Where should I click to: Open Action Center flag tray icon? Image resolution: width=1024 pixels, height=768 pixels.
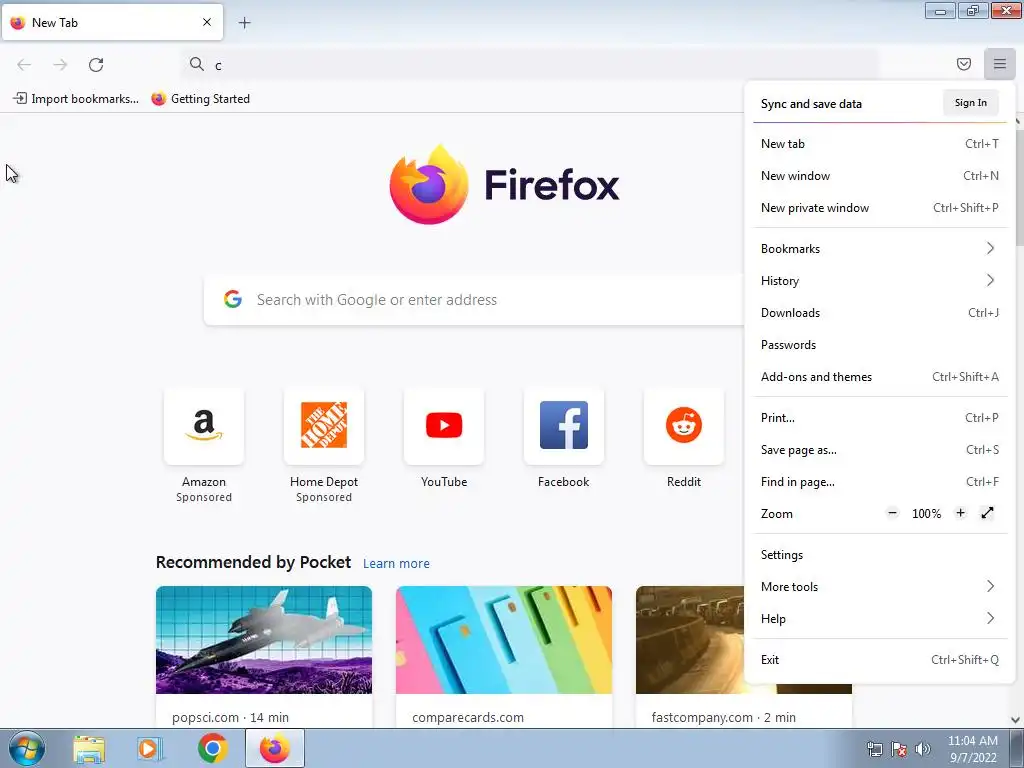tap(899, 749)
